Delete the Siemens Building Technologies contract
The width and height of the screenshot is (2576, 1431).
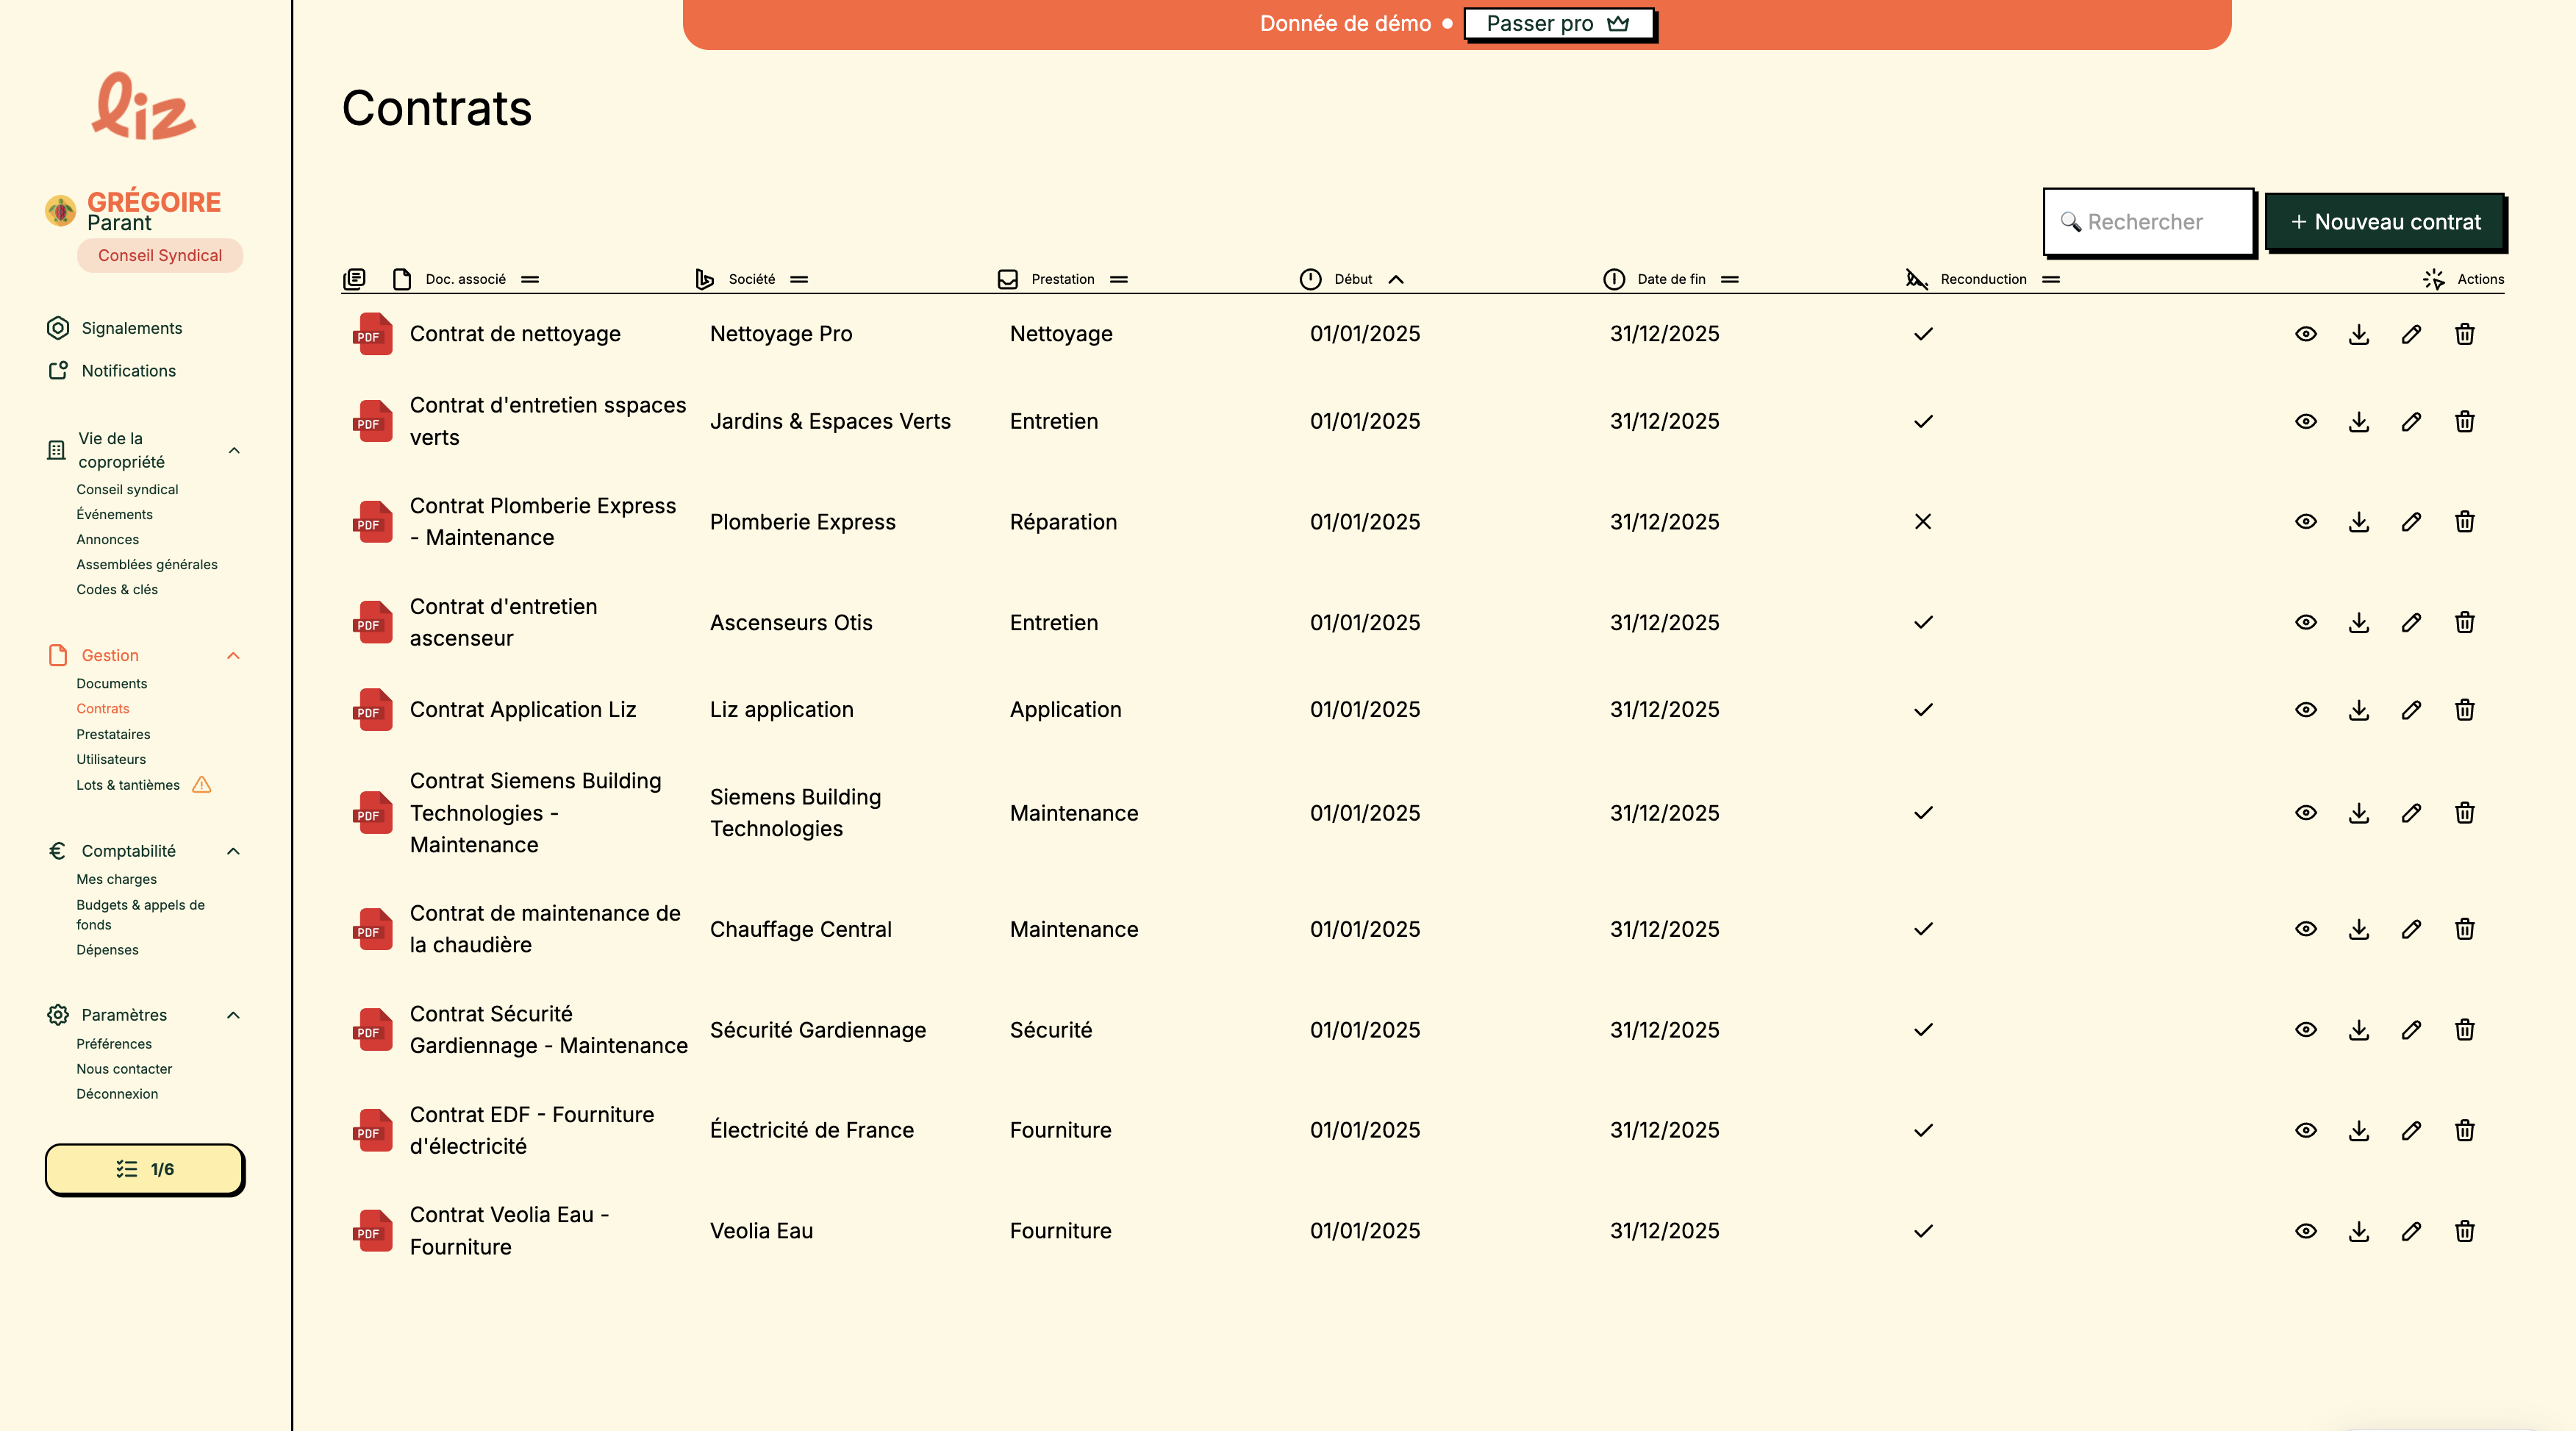pos(2464,813)
